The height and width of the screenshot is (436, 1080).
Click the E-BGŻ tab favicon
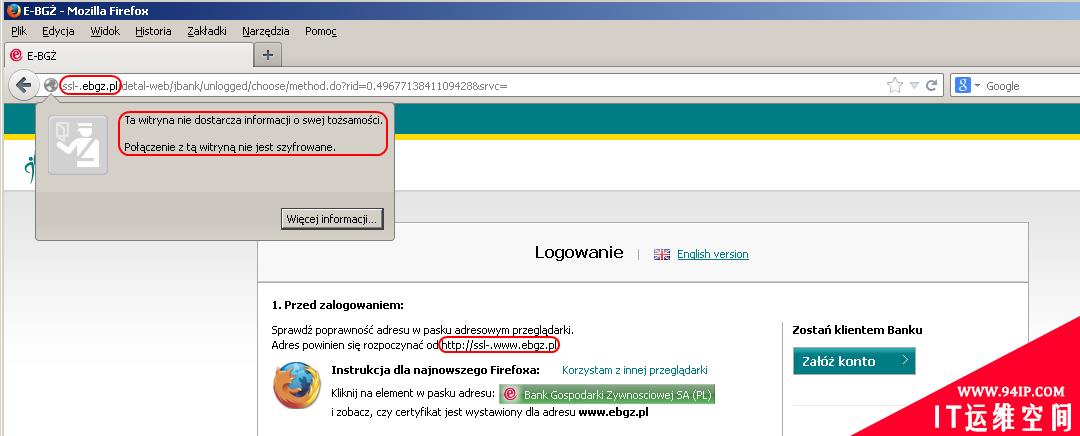pos(16,56)
